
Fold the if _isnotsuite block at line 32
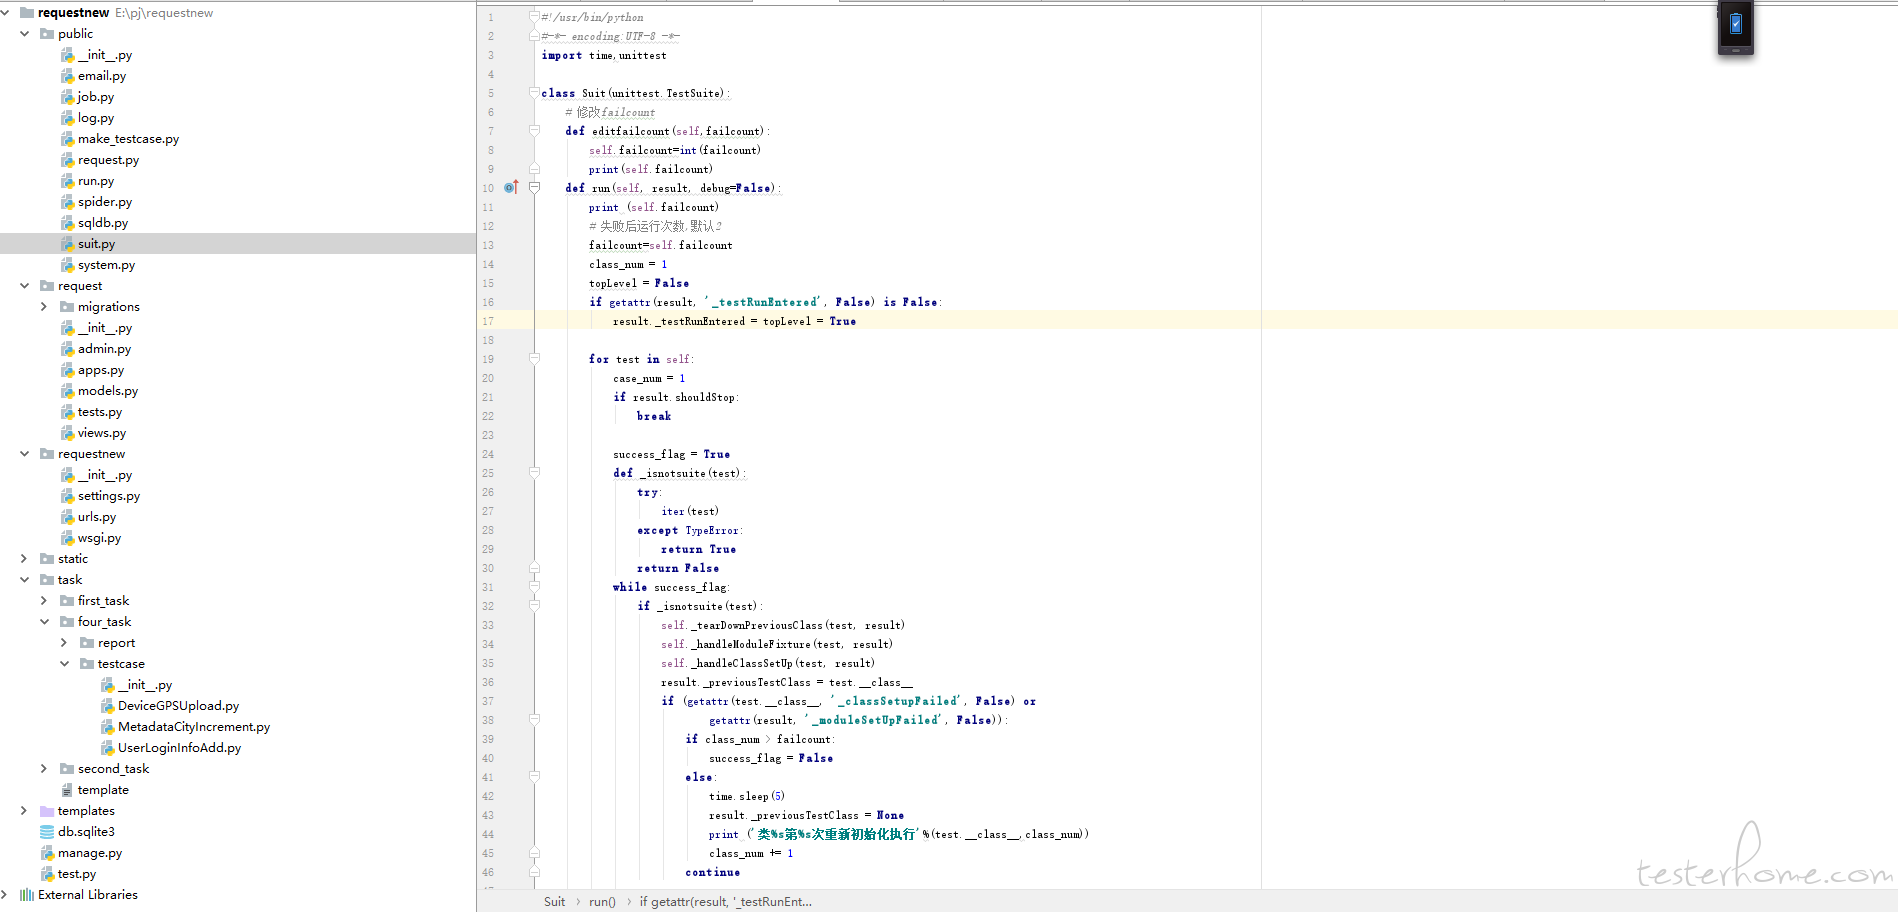coord(534,606)
